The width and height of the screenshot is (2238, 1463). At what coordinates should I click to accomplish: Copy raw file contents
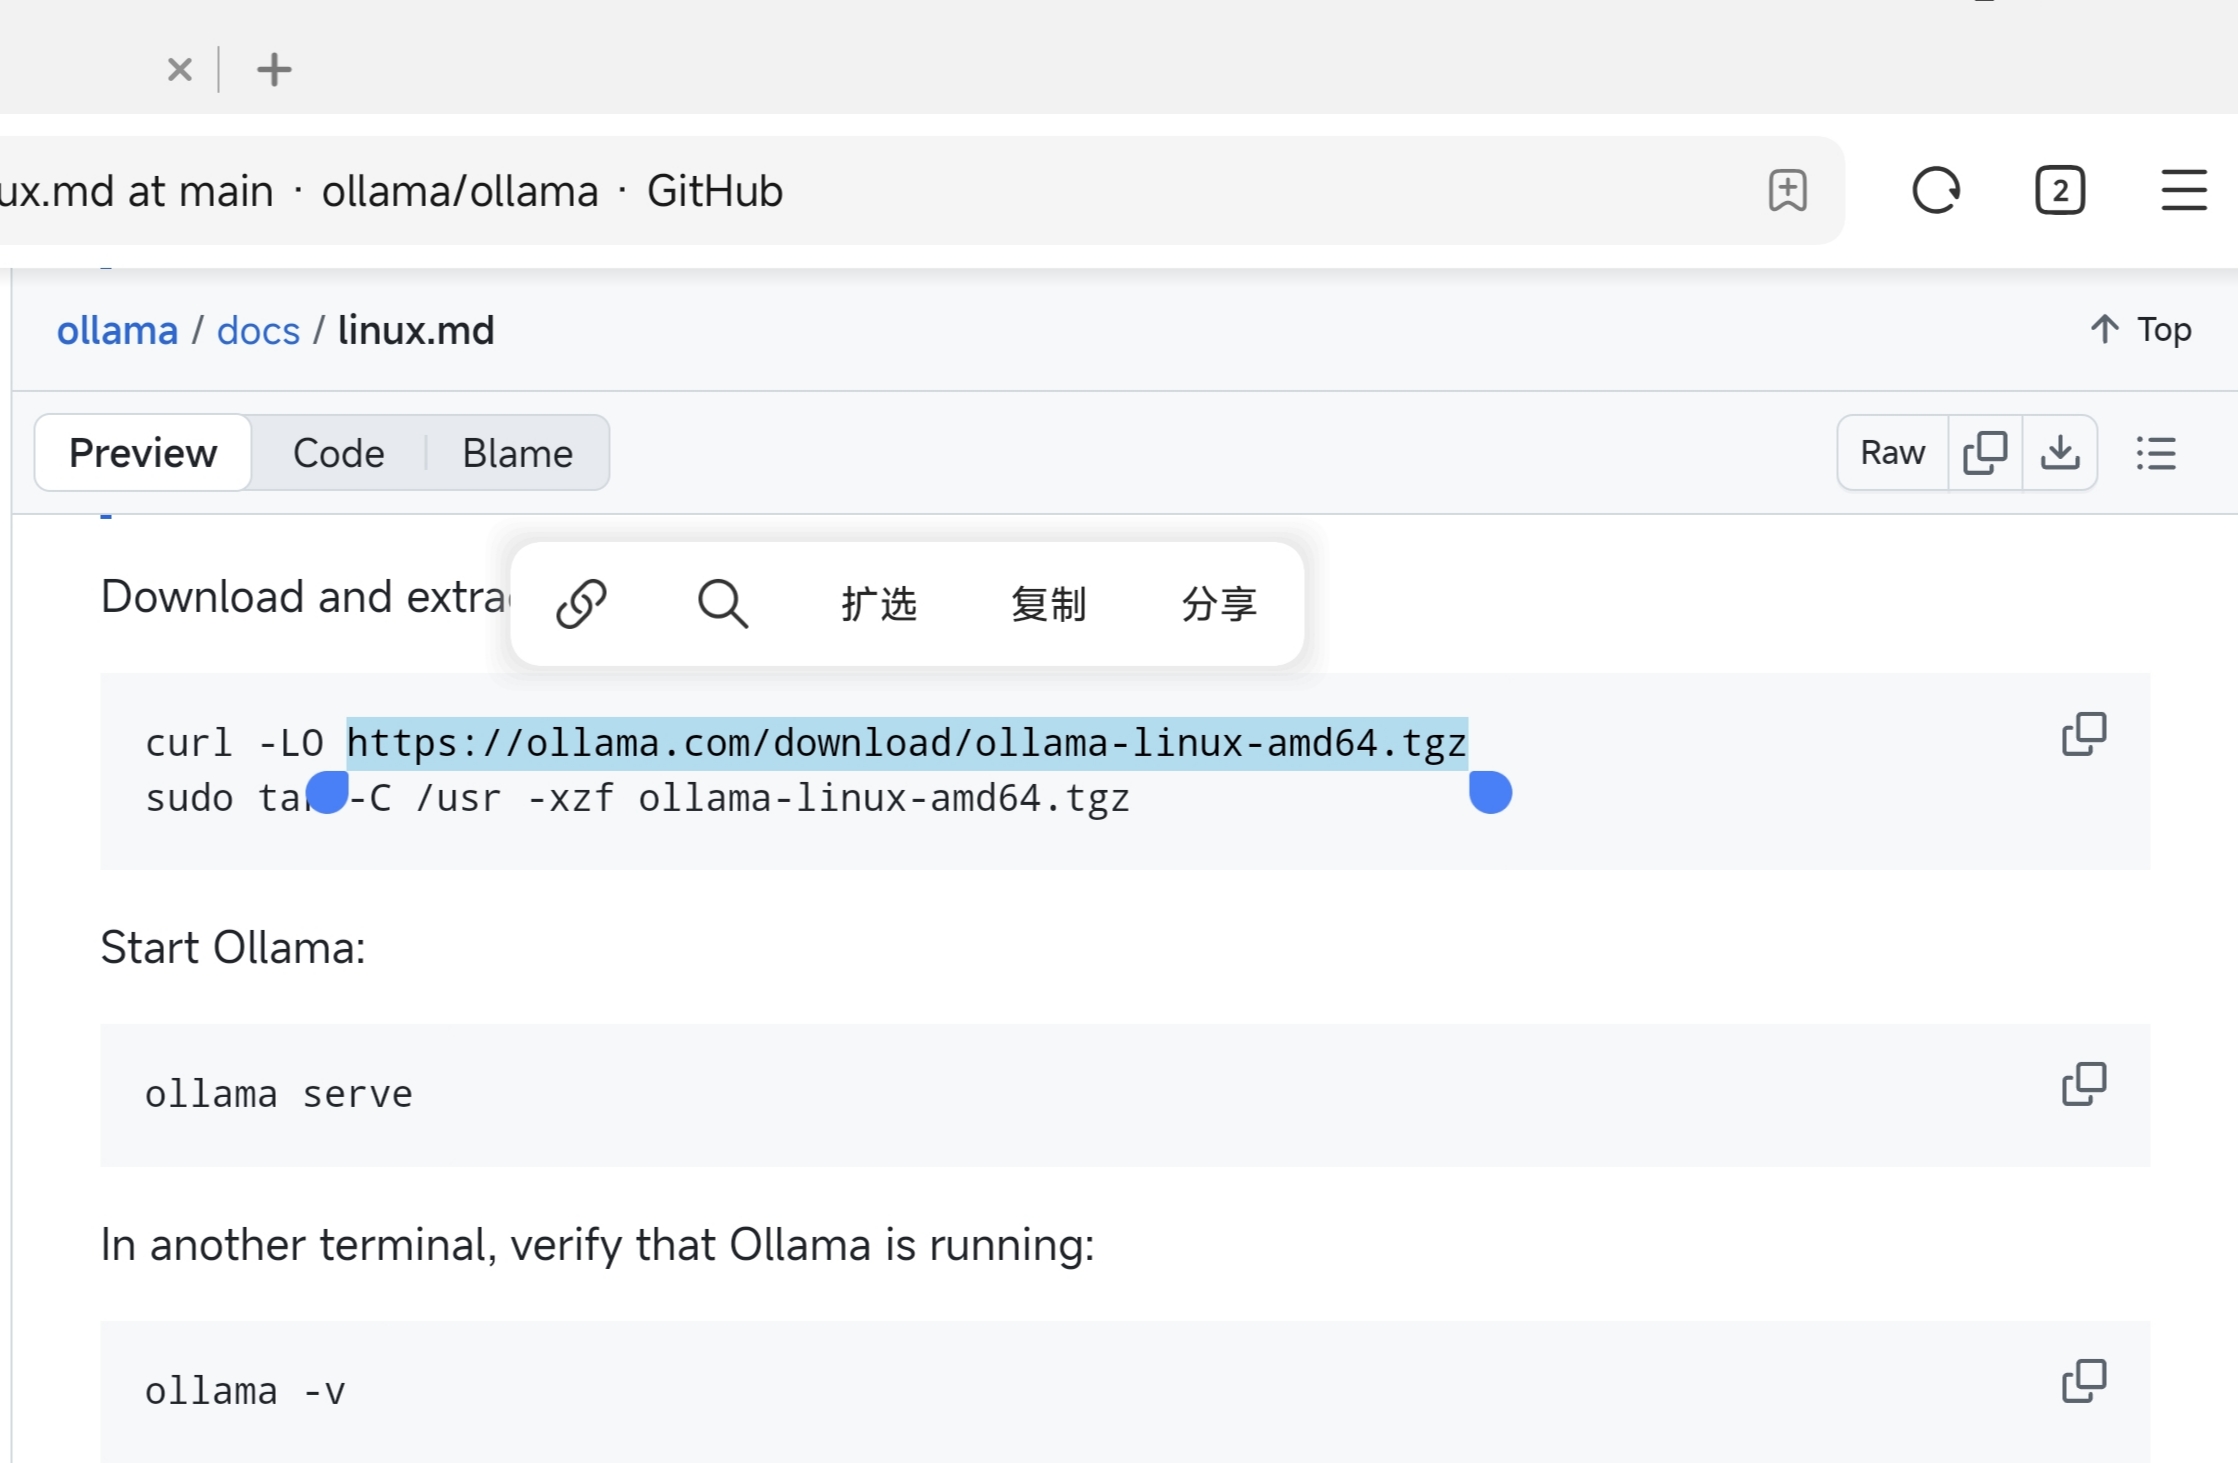(1985, 452)
